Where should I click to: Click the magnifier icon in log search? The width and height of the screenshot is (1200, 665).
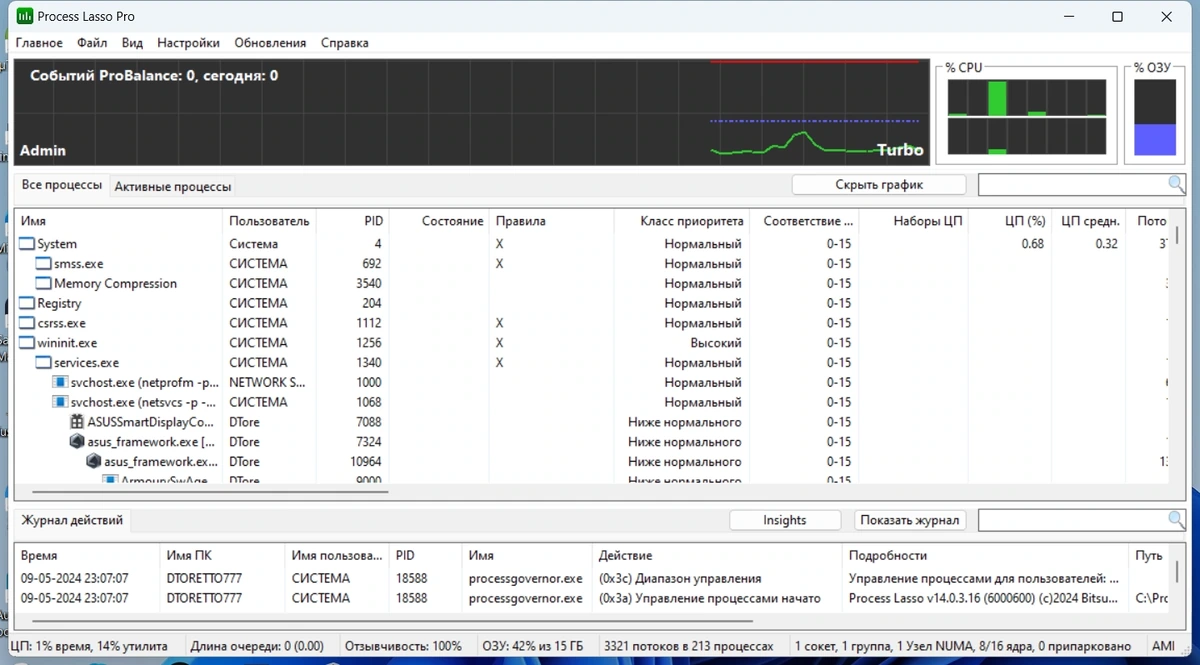point(1176,519)
